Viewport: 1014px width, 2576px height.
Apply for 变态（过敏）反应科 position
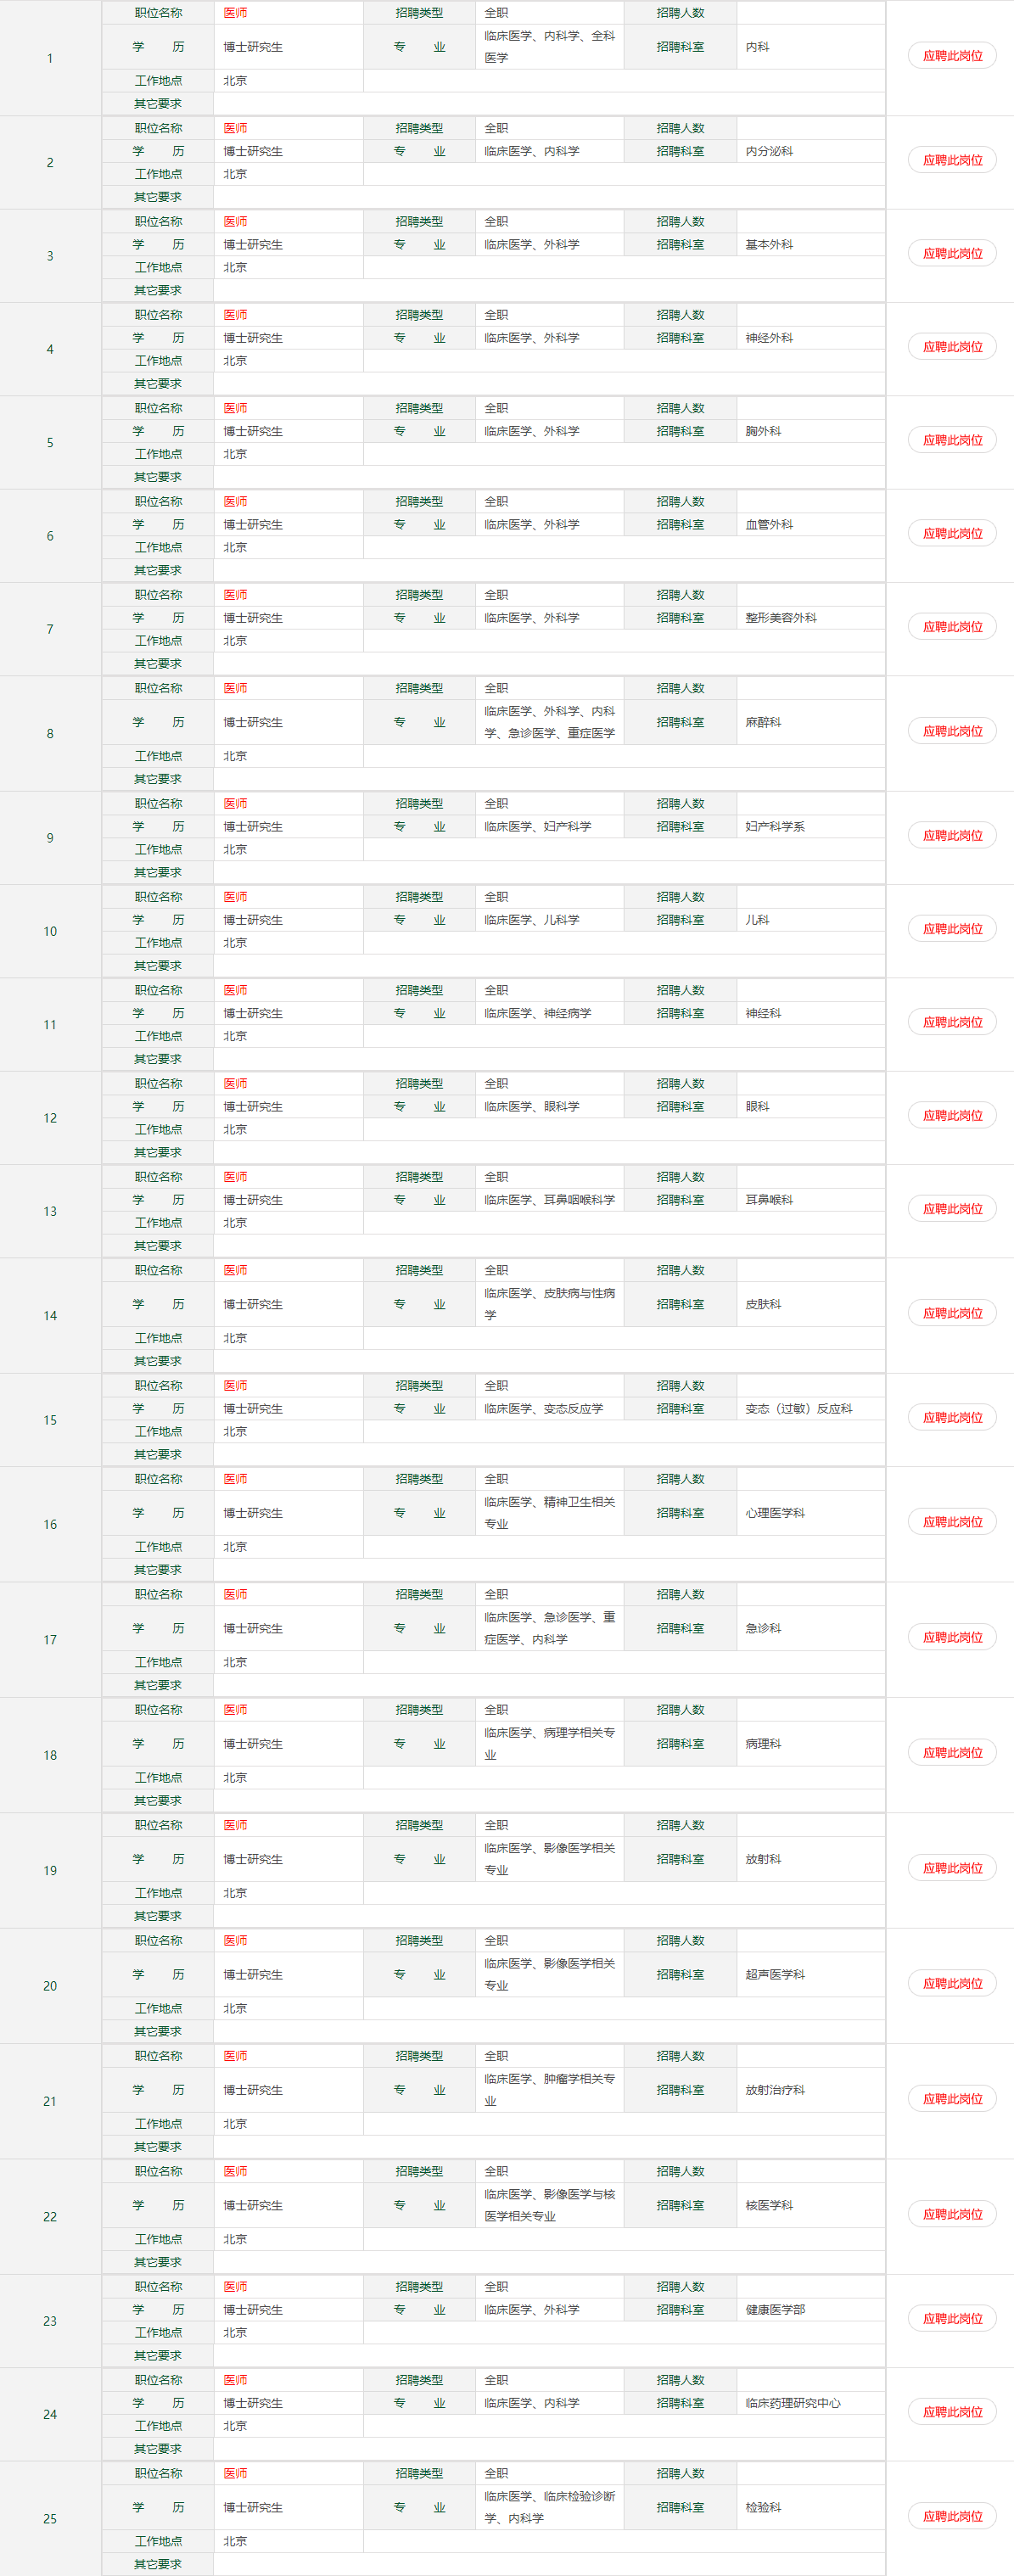[x=952, y=1418]
